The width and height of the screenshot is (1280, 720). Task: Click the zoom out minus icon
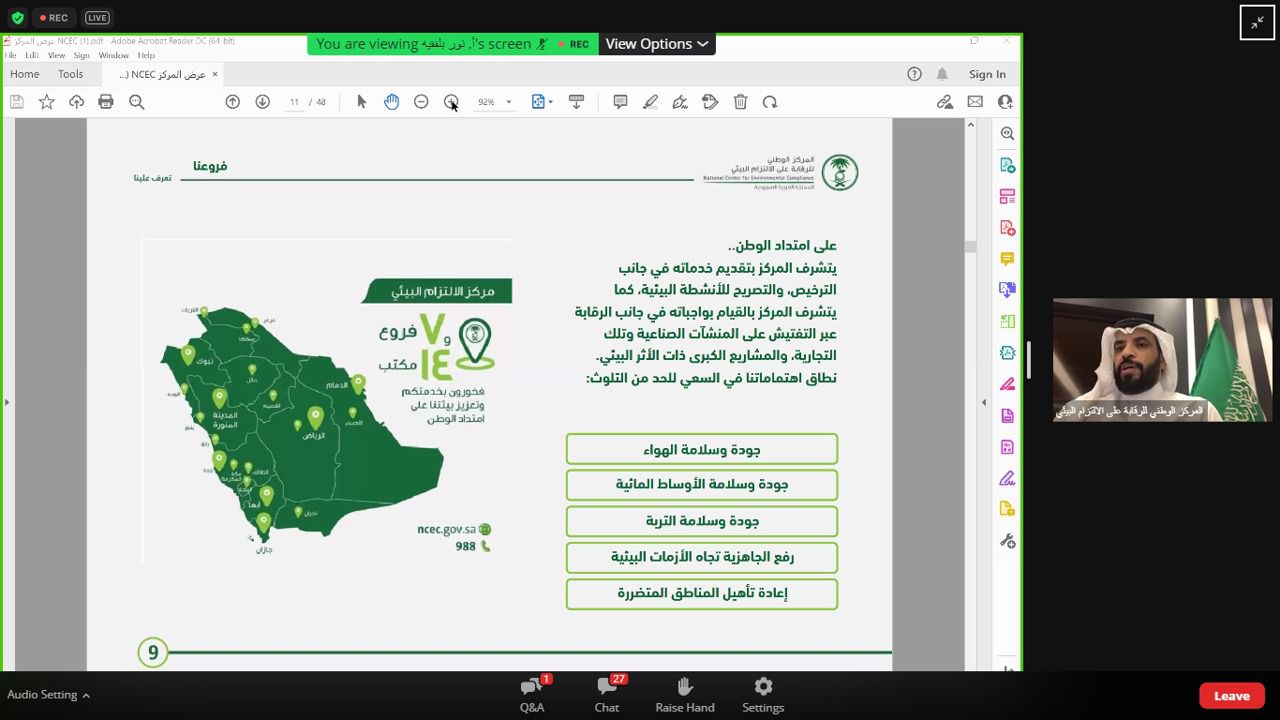click(x=421, y=102)
